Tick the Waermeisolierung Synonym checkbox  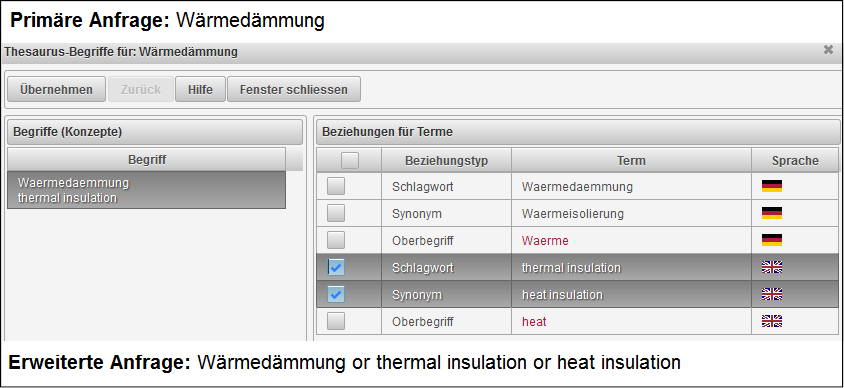point(336,213)
